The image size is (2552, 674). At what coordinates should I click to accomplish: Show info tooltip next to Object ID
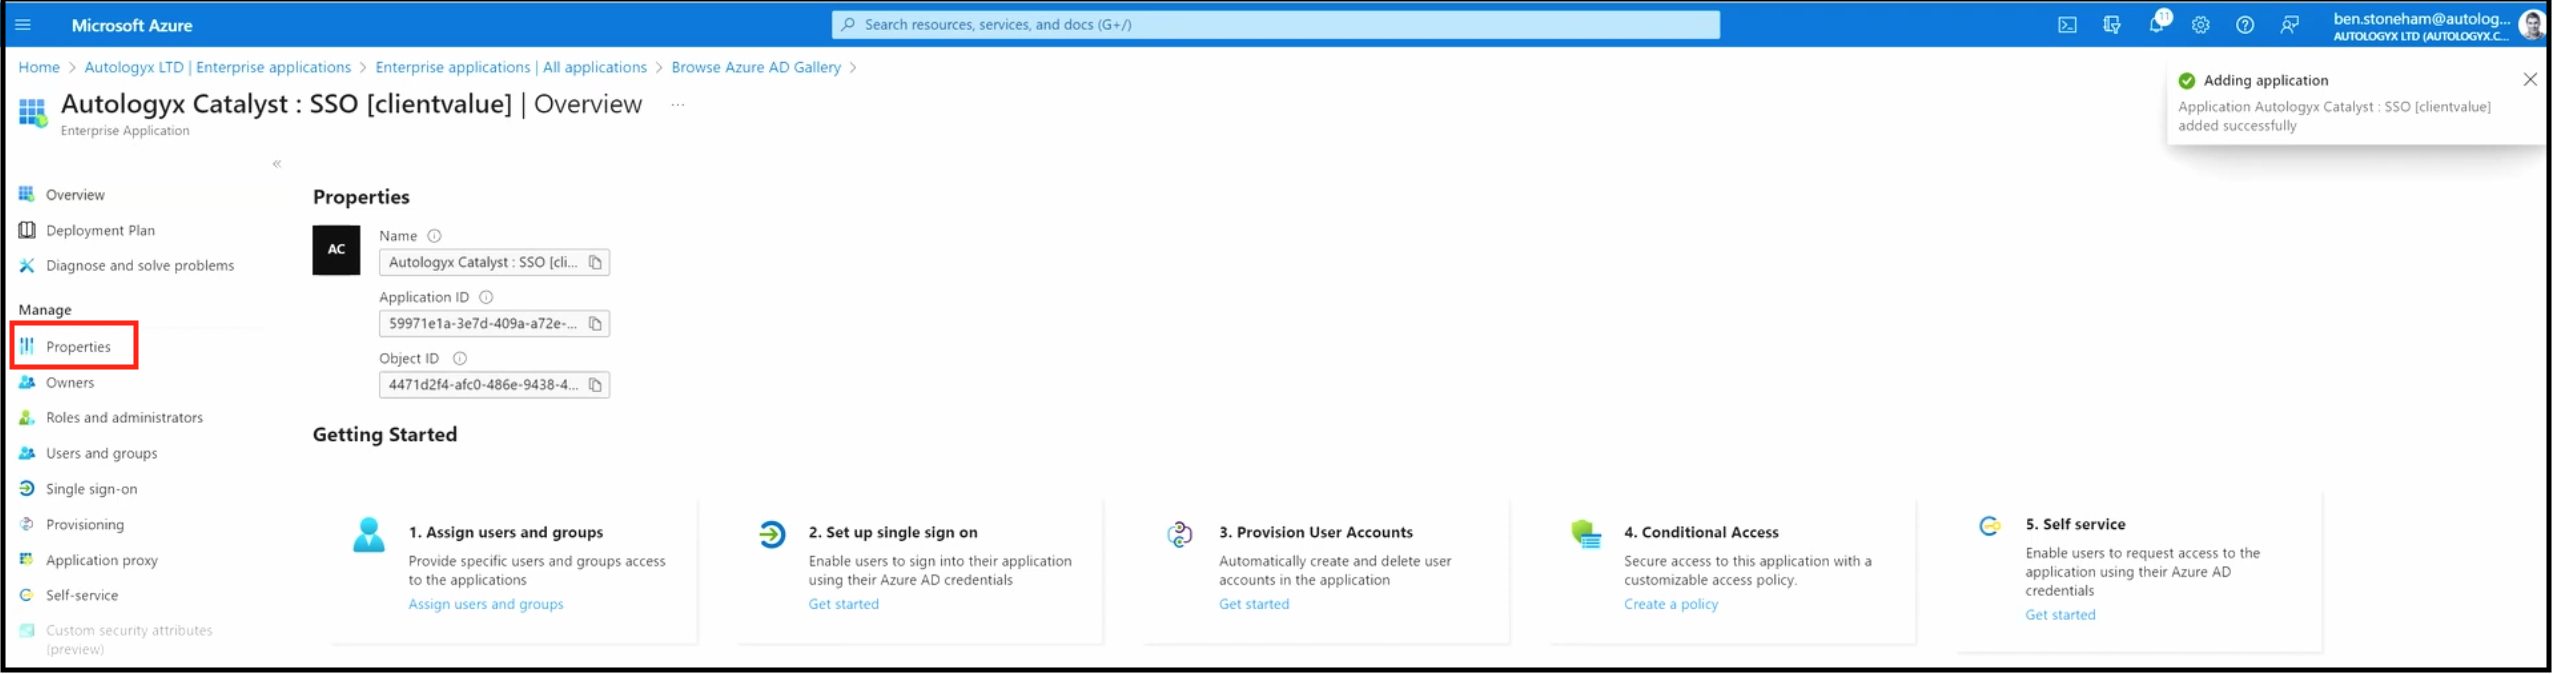[460, 358]
